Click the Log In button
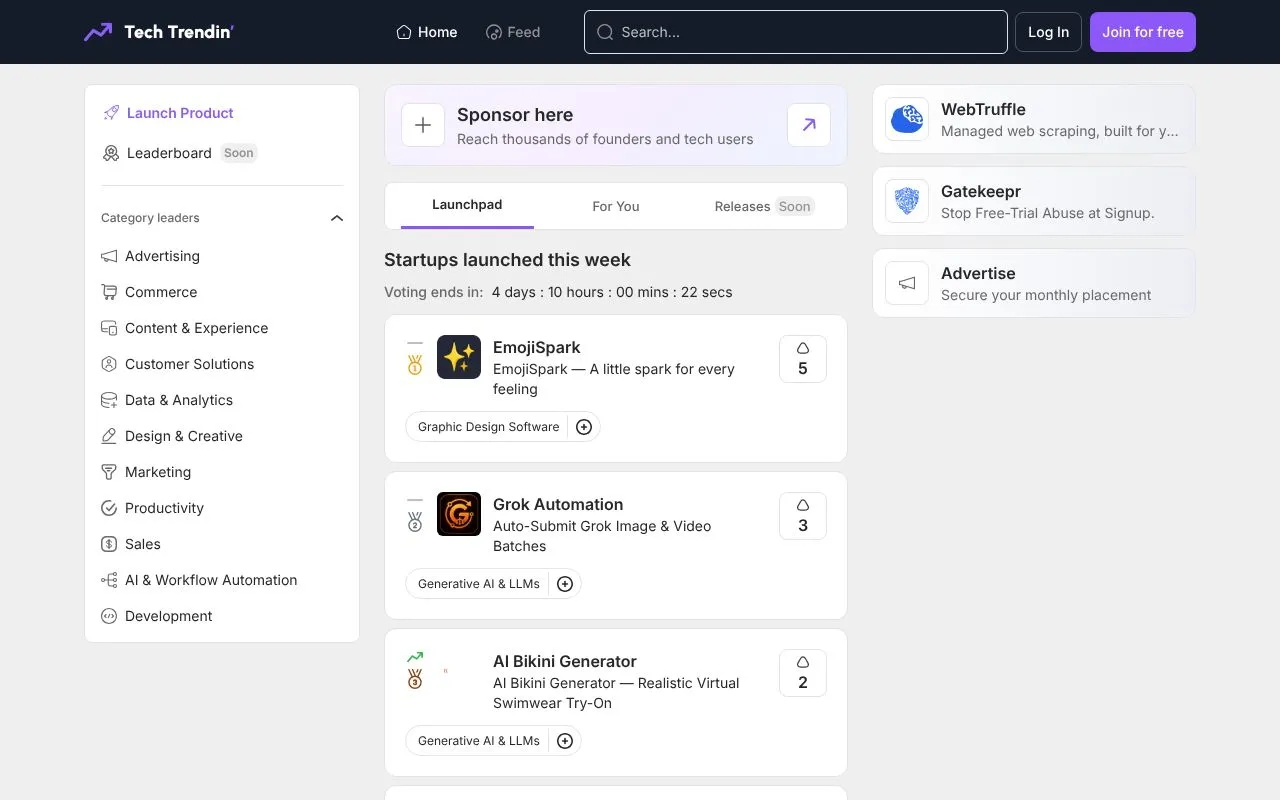The height and width of the screenshot is (800, 1280). pos(1049,32)
